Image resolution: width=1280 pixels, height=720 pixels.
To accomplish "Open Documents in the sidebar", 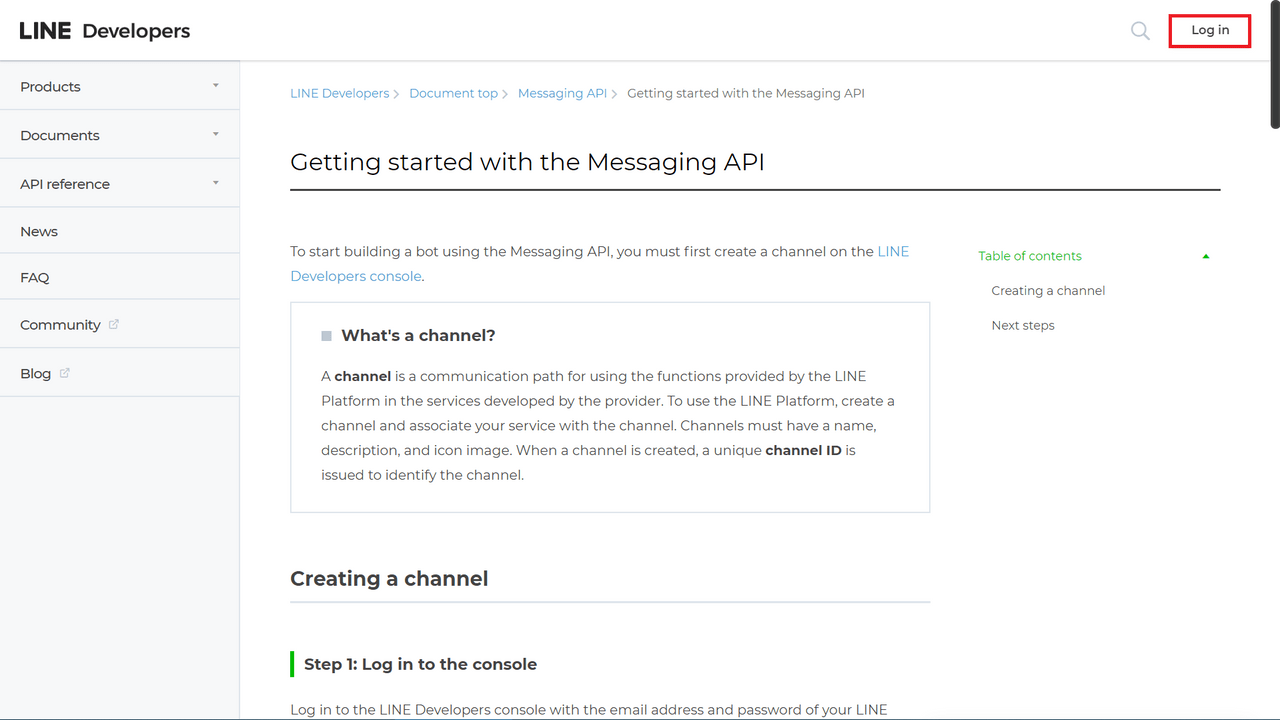I will [x=60, y=135].
